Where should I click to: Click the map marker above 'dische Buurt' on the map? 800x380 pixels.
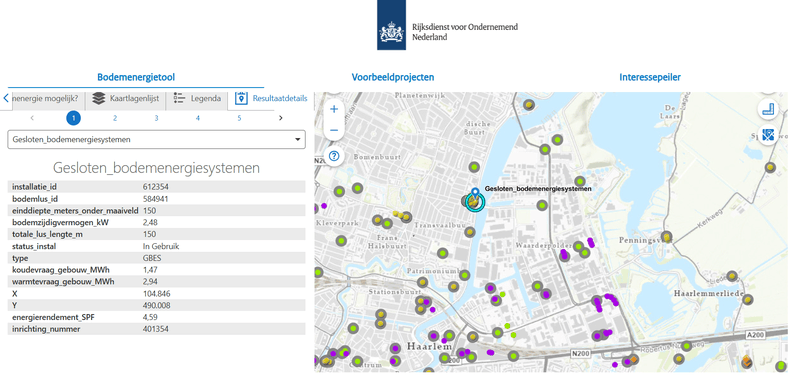coord(529,105)
